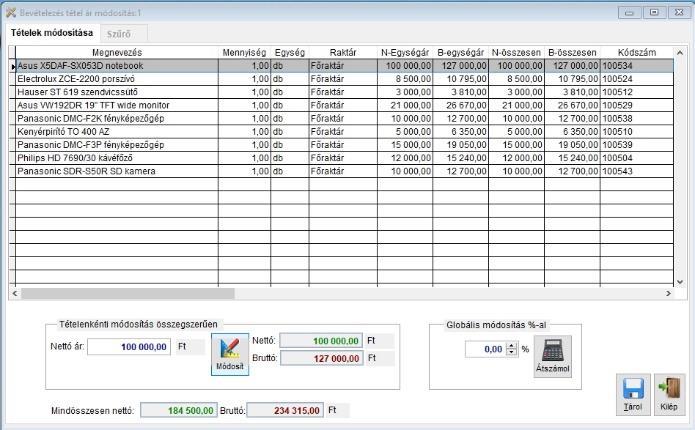Screen dimensions: 695x430
Task: Save with the Tárol floppy disk icon
Action: [633, 394]
